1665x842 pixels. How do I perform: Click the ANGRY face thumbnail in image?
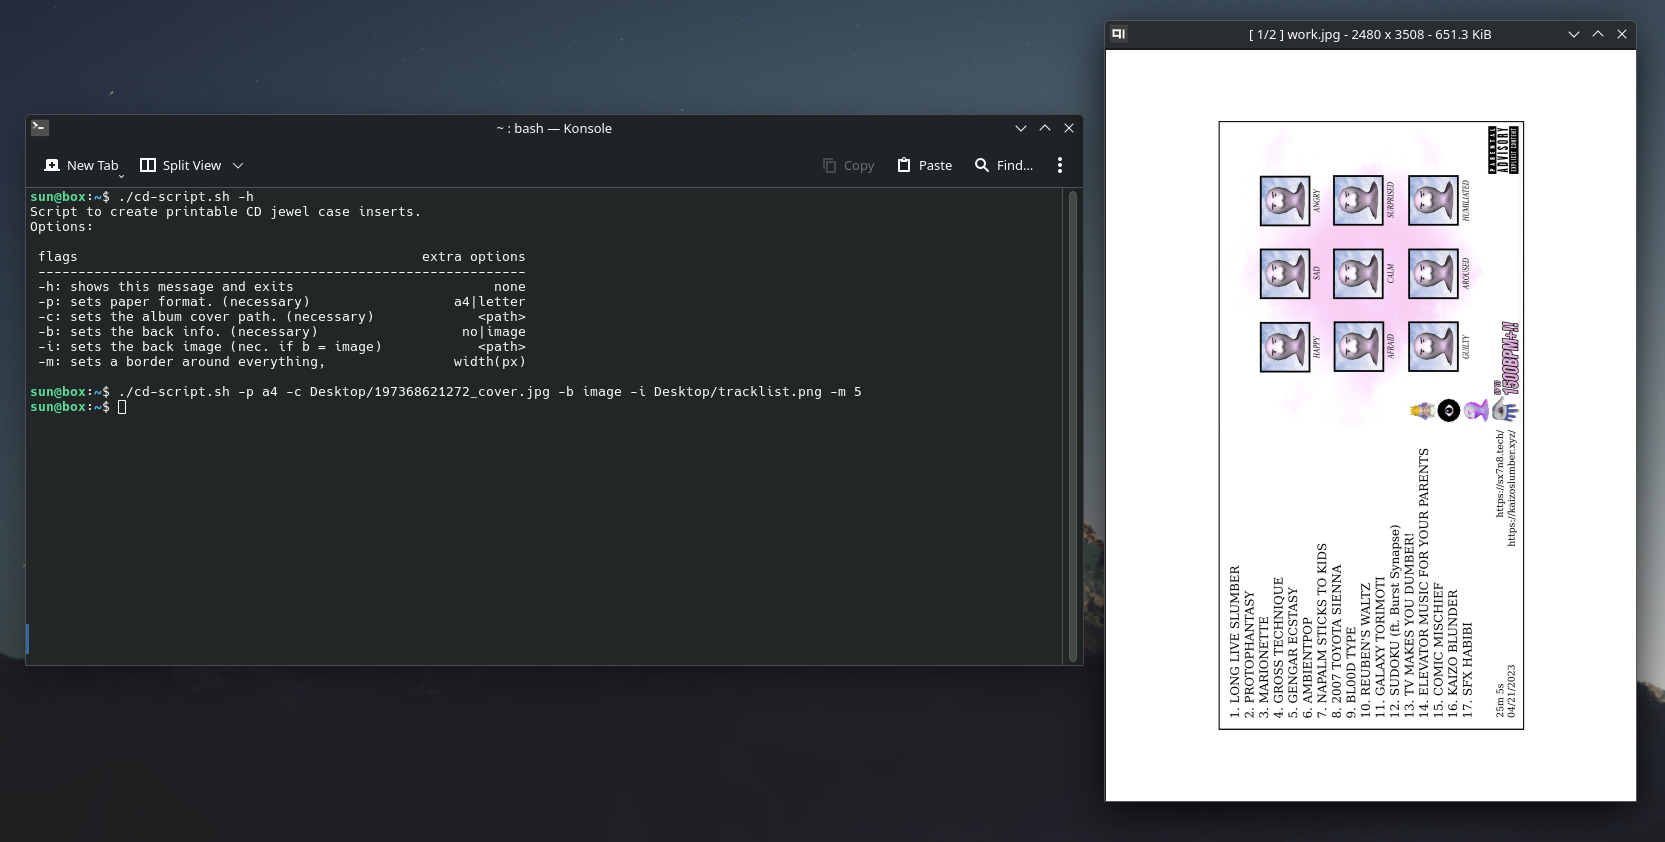coord(1285,201)
